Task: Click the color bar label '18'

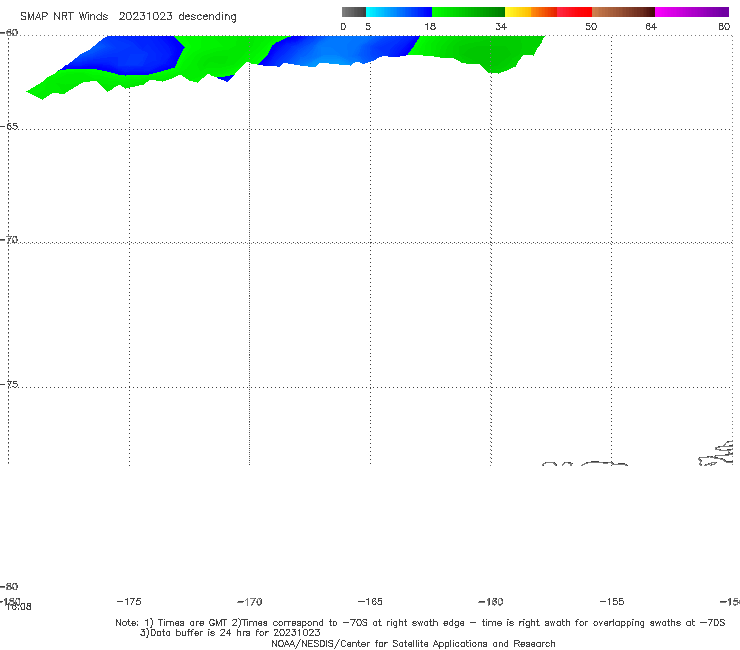Action: coord(430,26)
